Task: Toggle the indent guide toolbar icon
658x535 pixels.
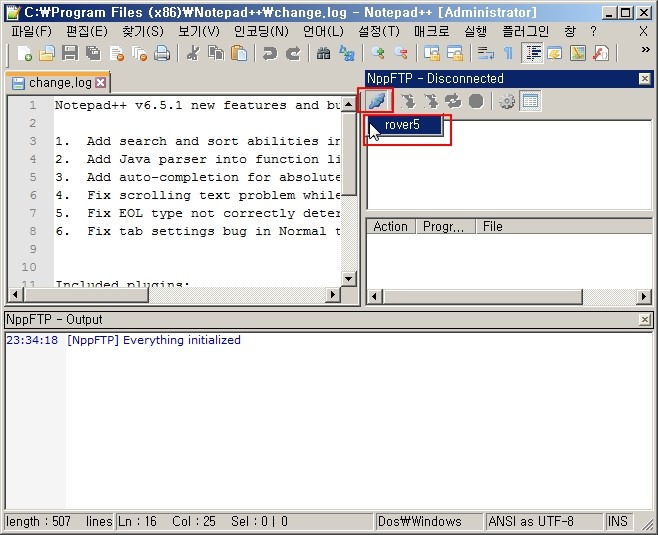Action: tap(532, 53)
